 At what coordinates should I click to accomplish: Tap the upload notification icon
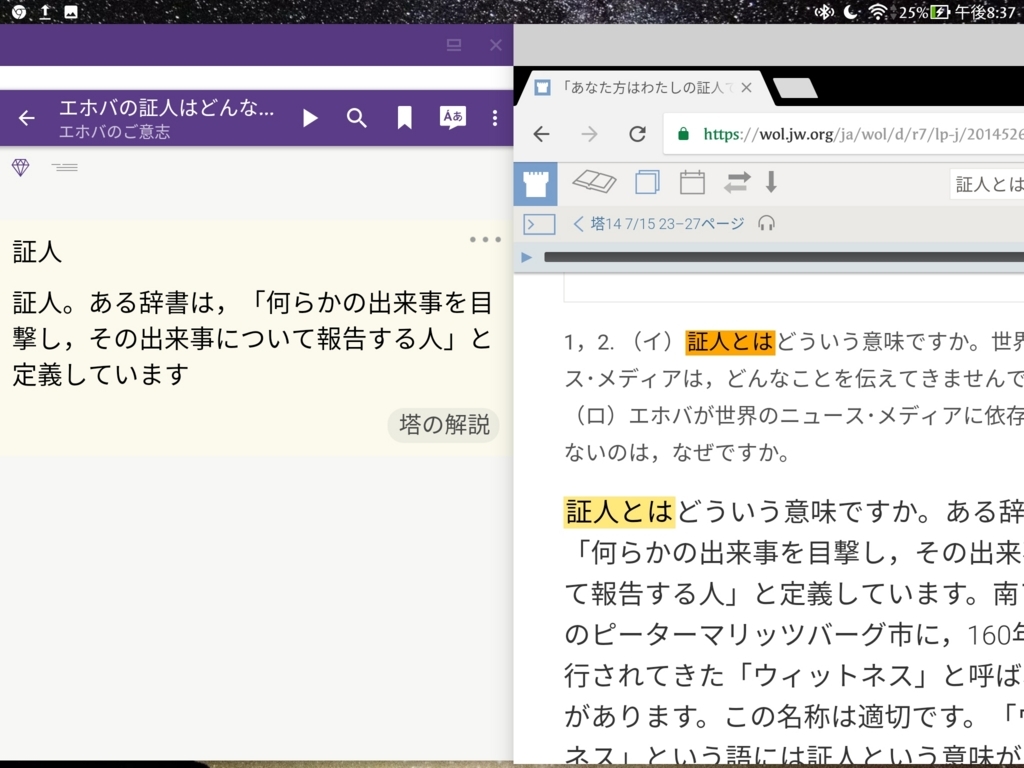point(45,12)
